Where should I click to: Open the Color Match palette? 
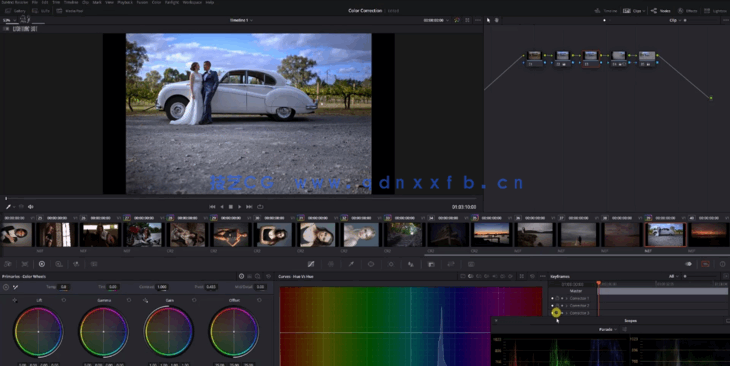tap(25, 264)
